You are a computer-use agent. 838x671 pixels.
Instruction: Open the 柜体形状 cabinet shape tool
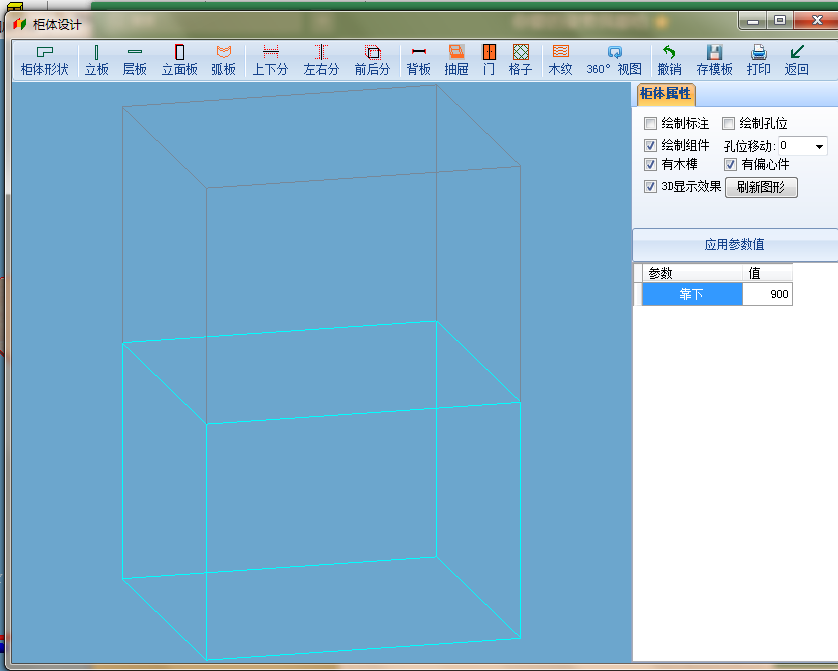(x=44, y=60)
